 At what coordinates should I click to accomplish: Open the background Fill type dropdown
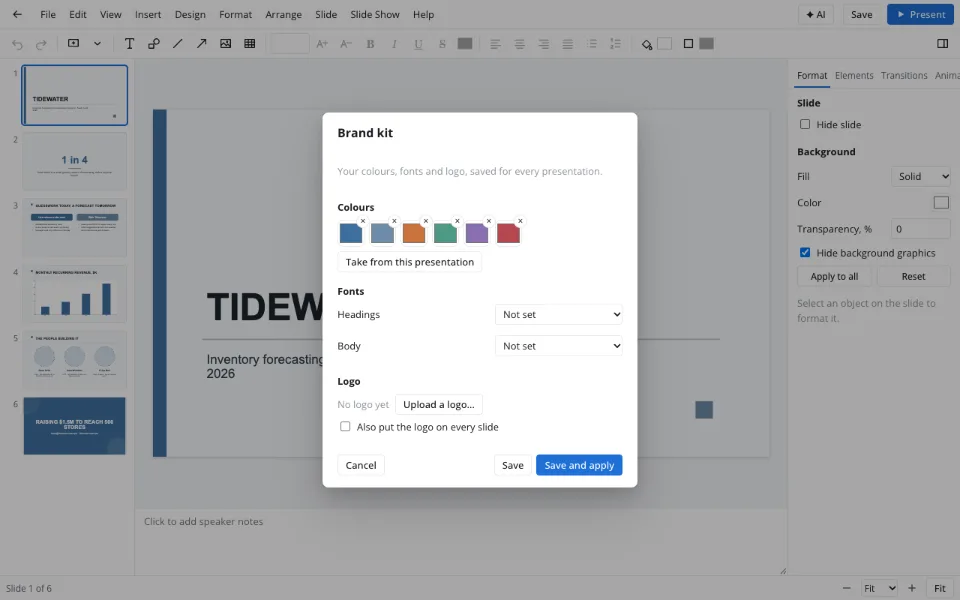921,176
